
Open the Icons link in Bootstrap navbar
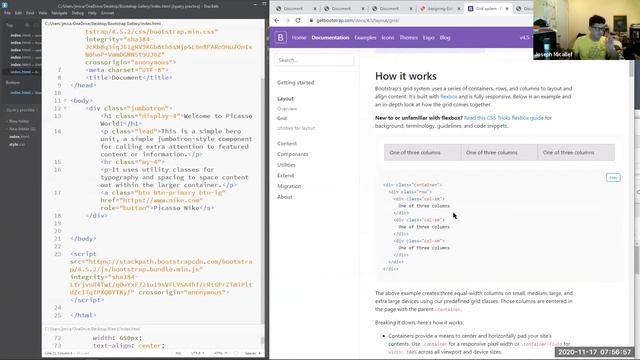pyautogui.click(x=388, y=38)
